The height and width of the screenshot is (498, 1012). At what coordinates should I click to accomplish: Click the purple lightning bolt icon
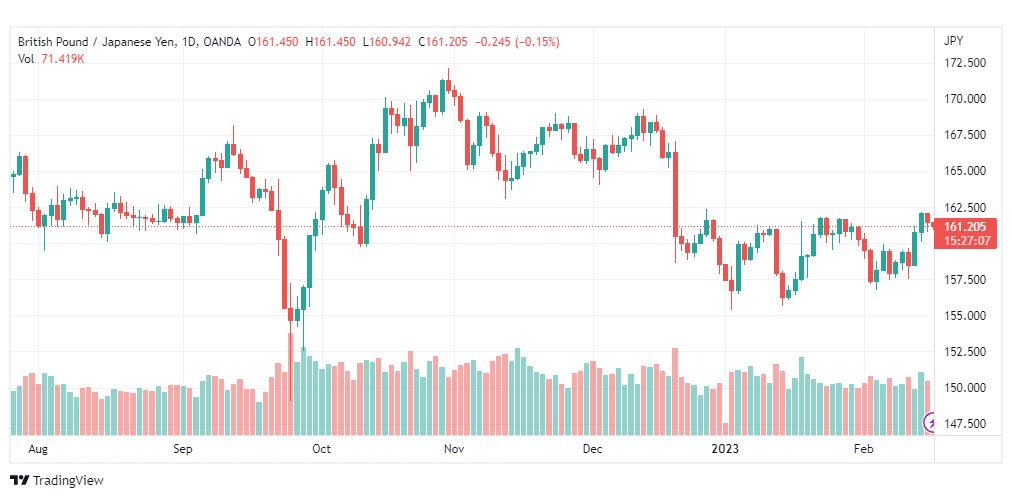tap(932, 423)
